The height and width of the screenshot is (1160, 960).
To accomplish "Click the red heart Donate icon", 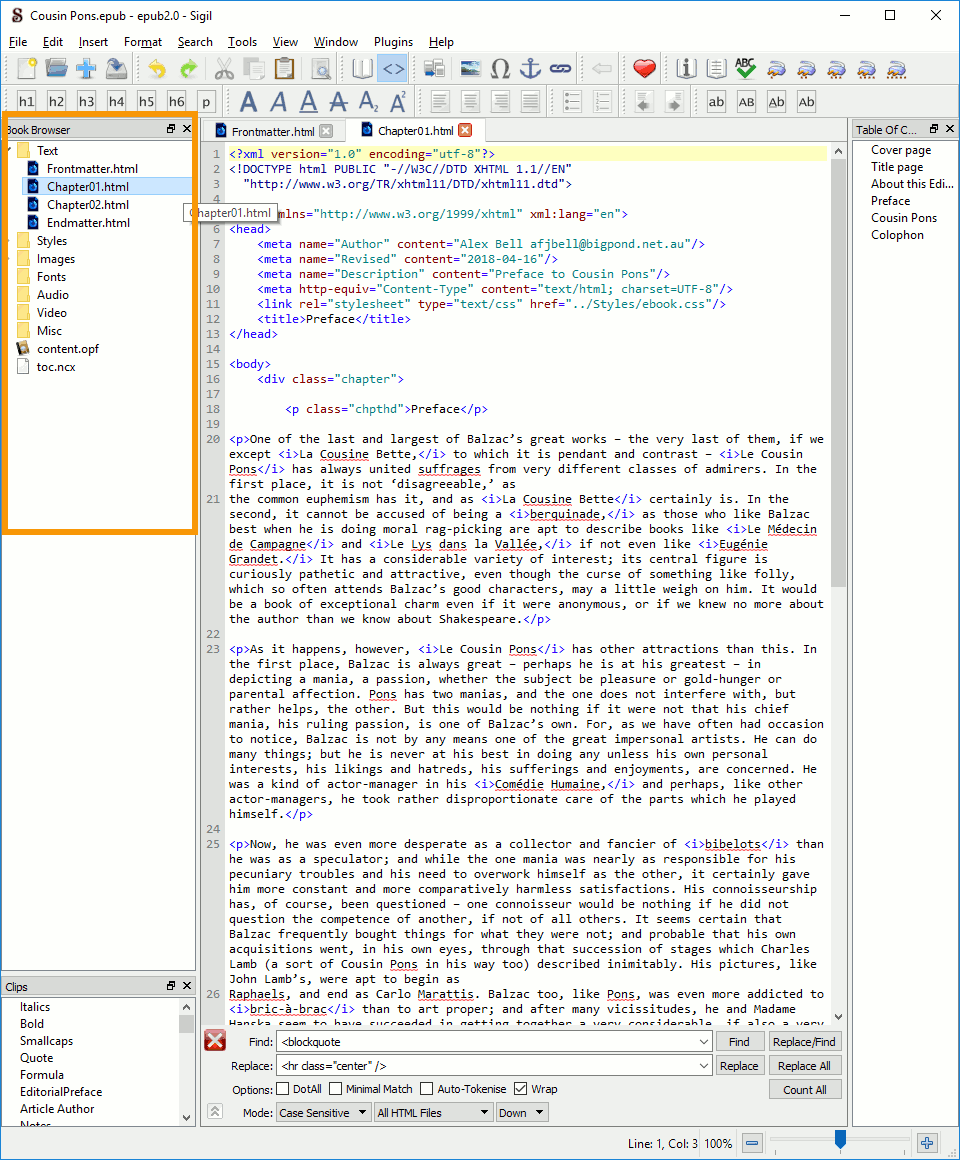I will click(644, 69).
